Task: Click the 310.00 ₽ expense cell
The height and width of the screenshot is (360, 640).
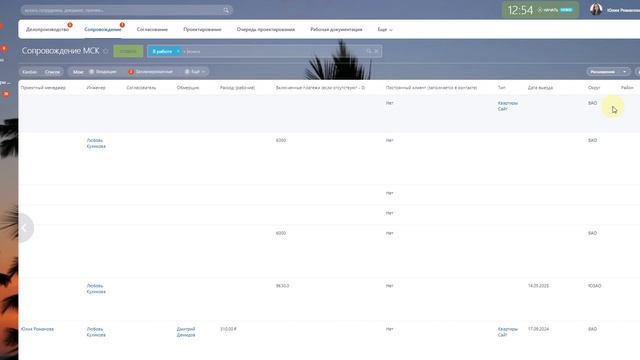Action: point(228,329)
